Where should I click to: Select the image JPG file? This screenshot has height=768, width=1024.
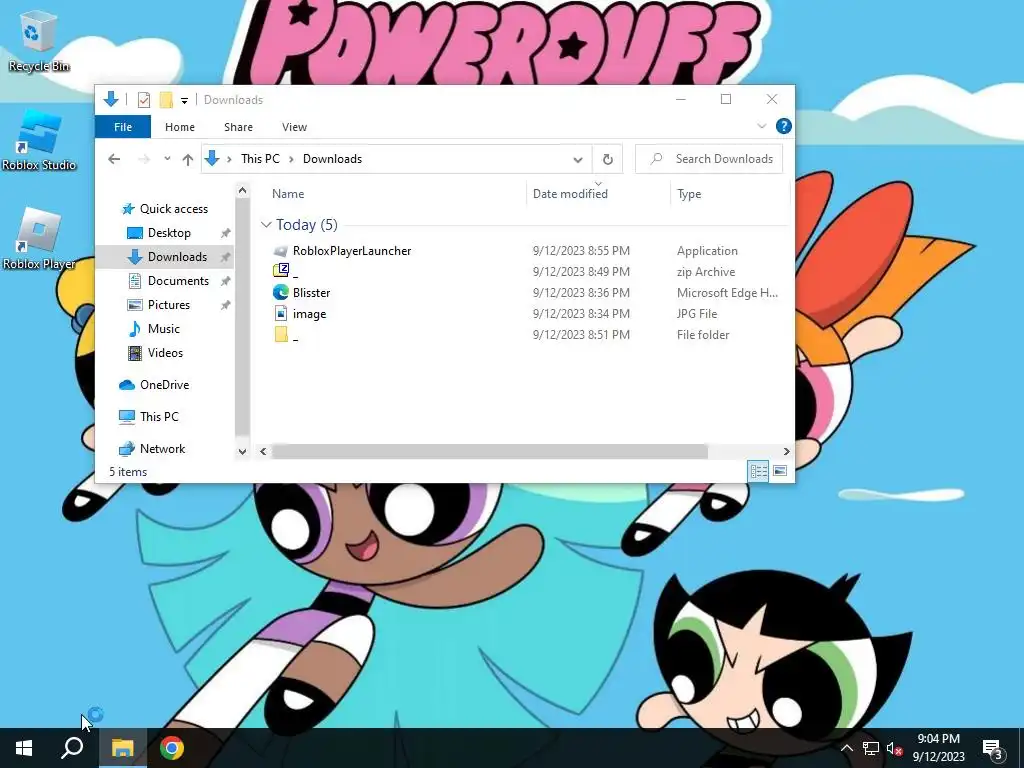[300, 313]
